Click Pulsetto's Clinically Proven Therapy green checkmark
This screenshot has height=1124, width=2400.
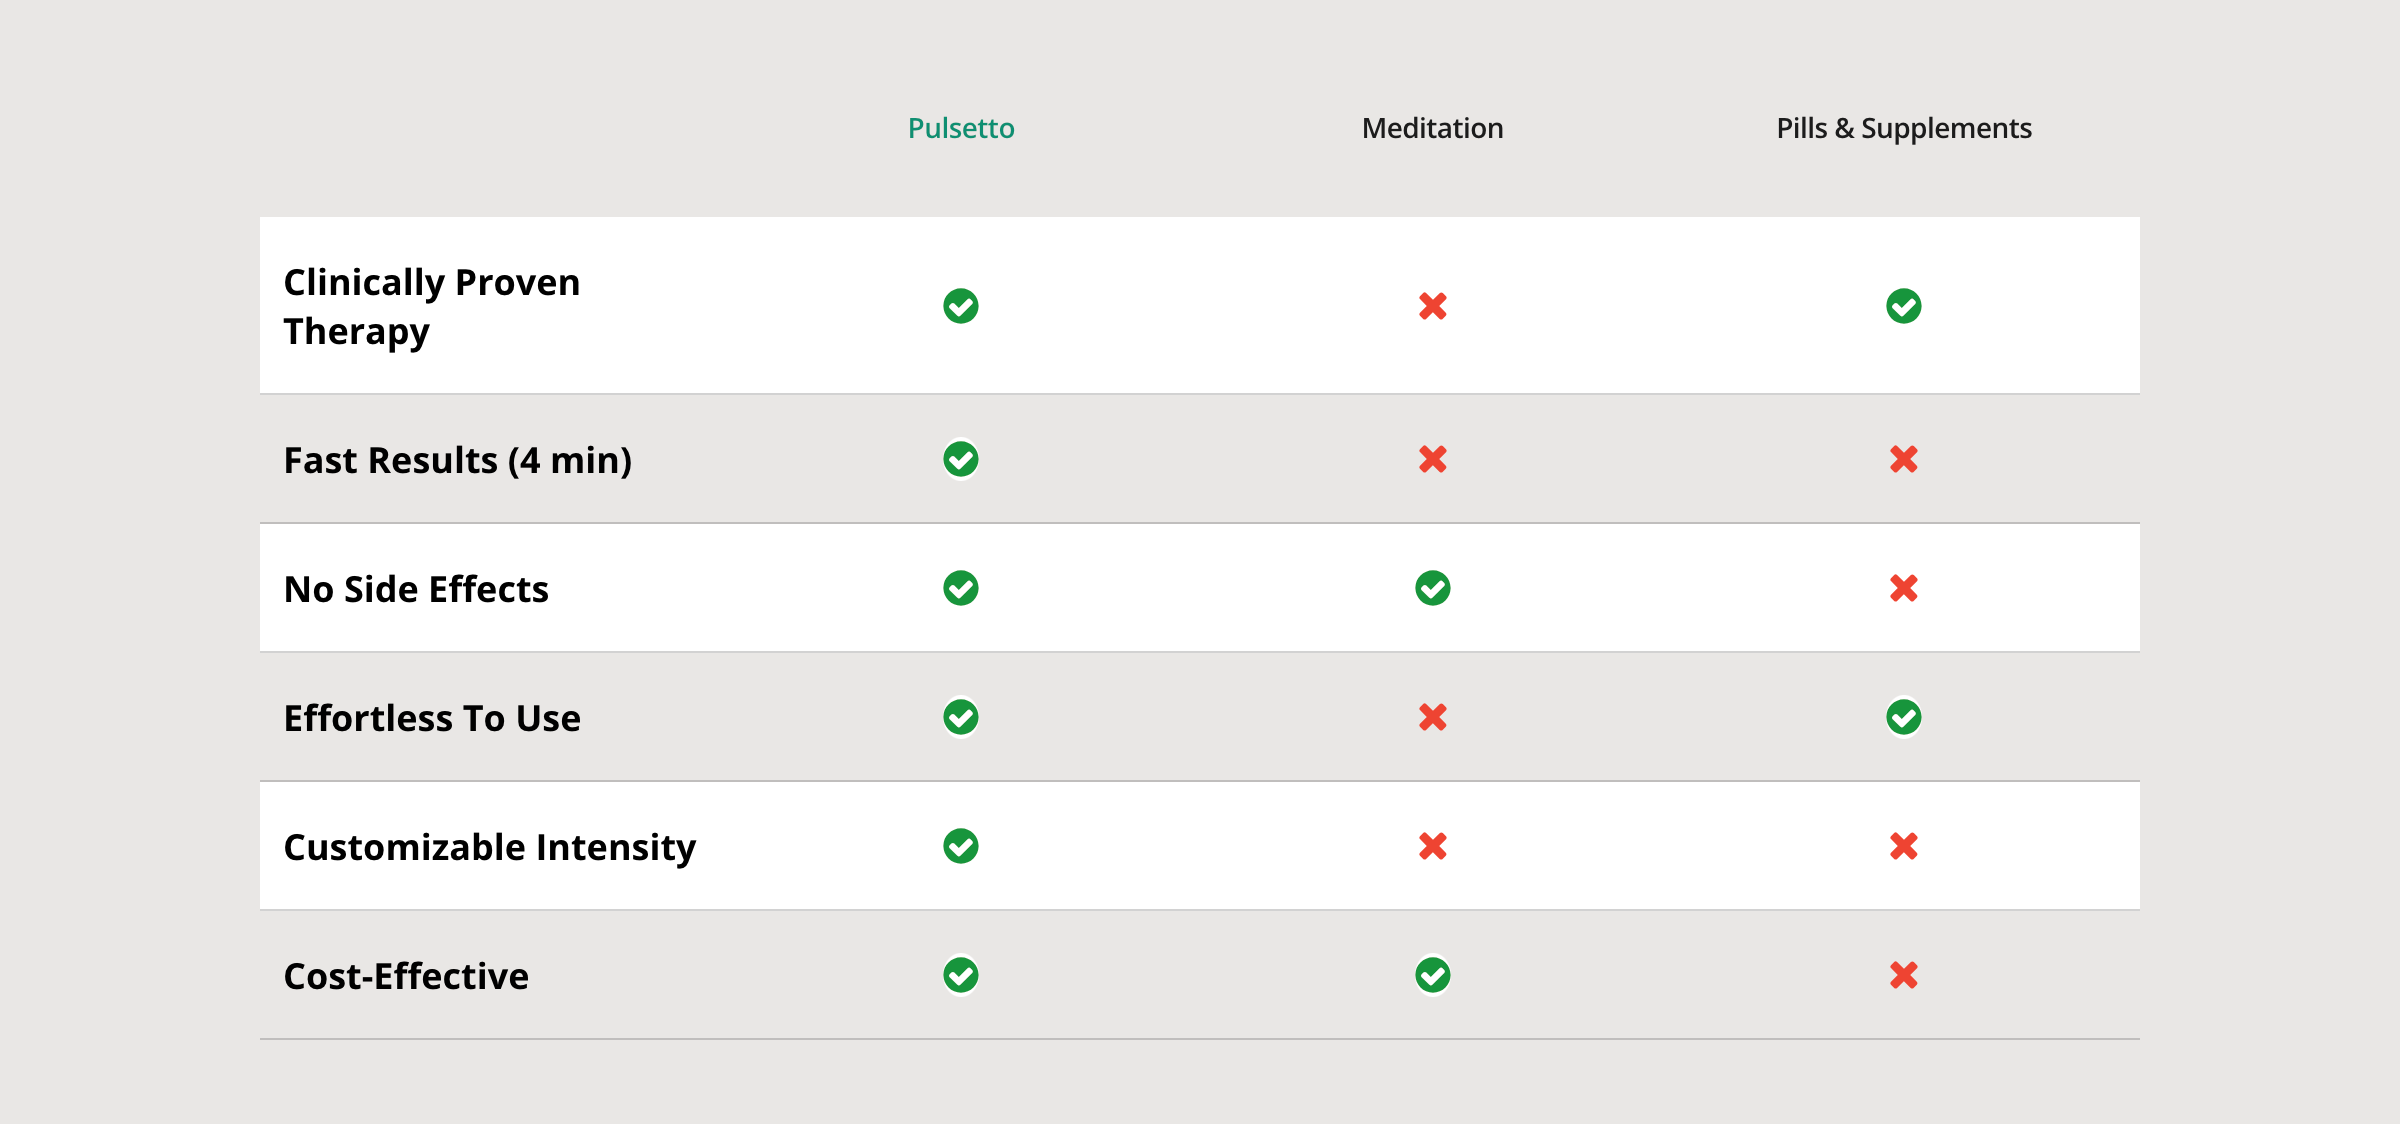(x=960, y=306)
